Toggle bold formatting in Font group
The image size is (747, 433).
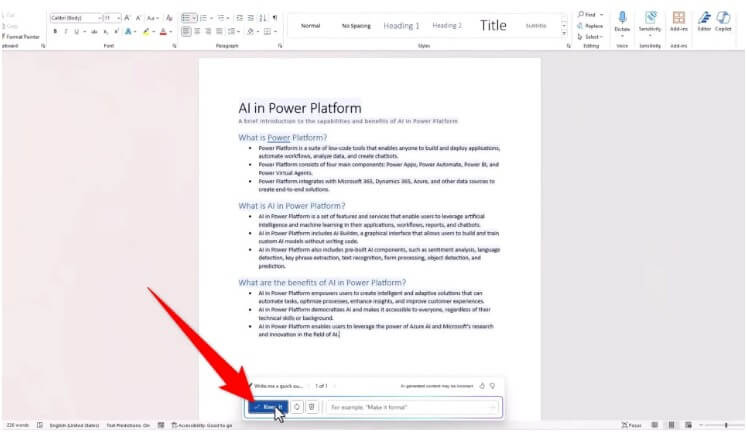point(55,31)
